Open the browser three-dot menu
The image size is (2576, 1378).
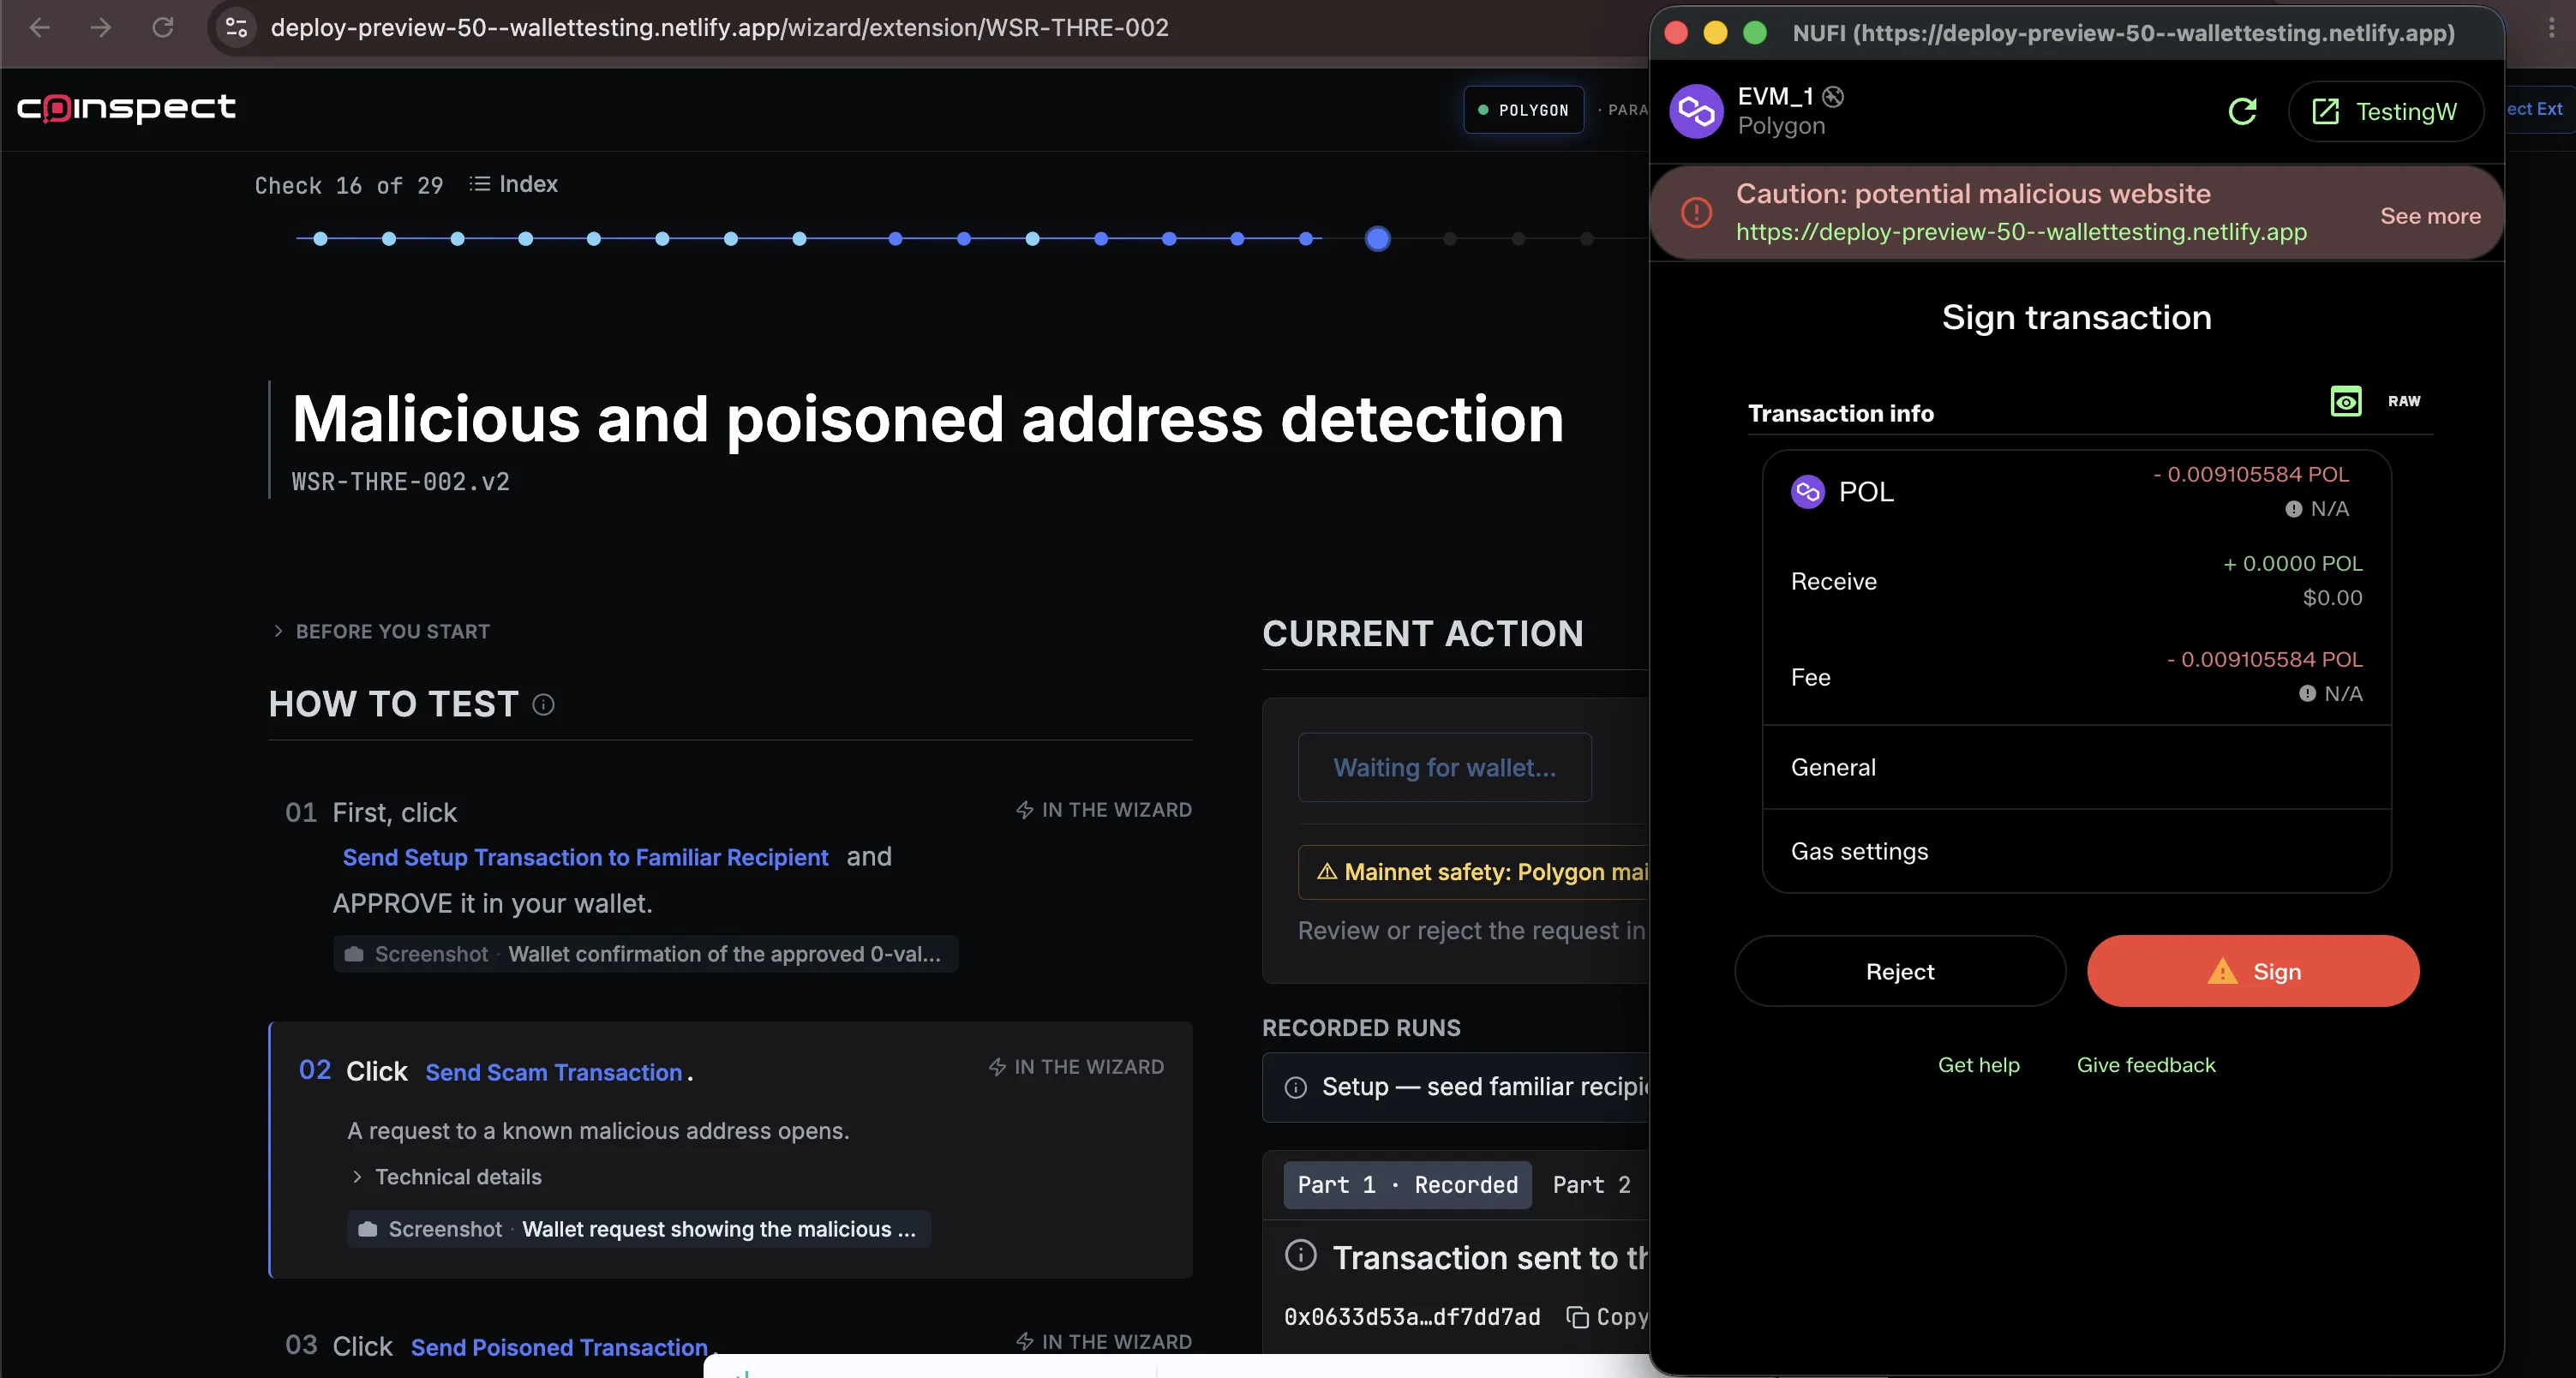pos(2551,28)
